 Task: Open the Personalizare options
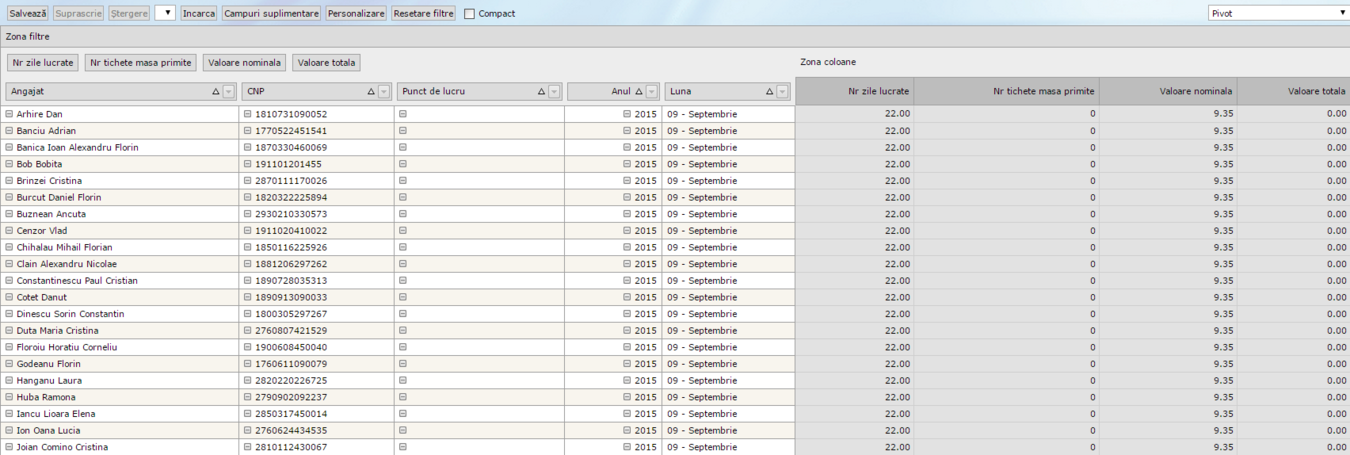[x=356, y=14]
